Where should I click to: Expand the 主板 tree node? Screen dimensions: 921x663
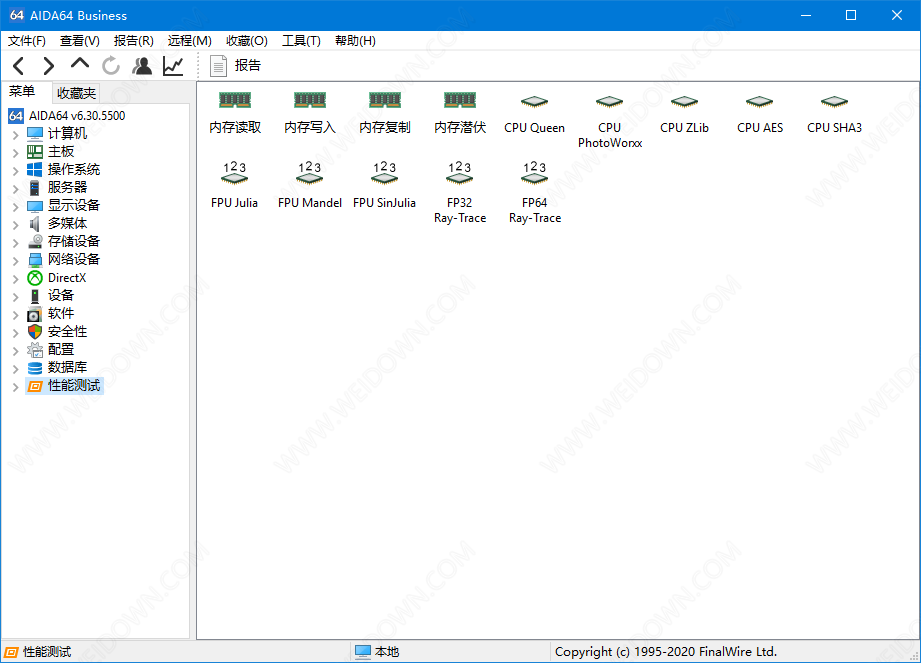[15, 153]
